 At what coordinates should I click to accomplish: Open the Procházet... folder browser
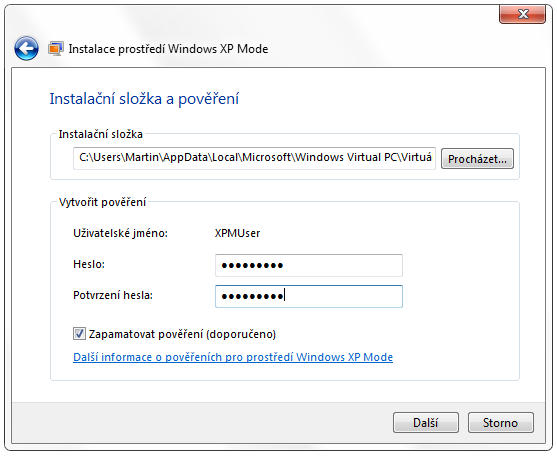477,158
